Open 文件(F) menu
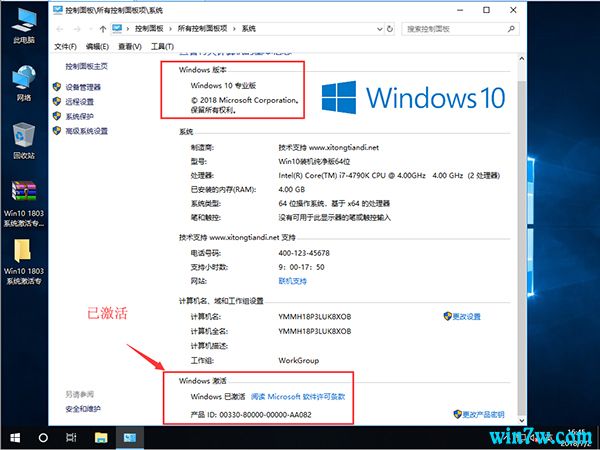This screenshot has height=450, width=600. pos(65,46)
